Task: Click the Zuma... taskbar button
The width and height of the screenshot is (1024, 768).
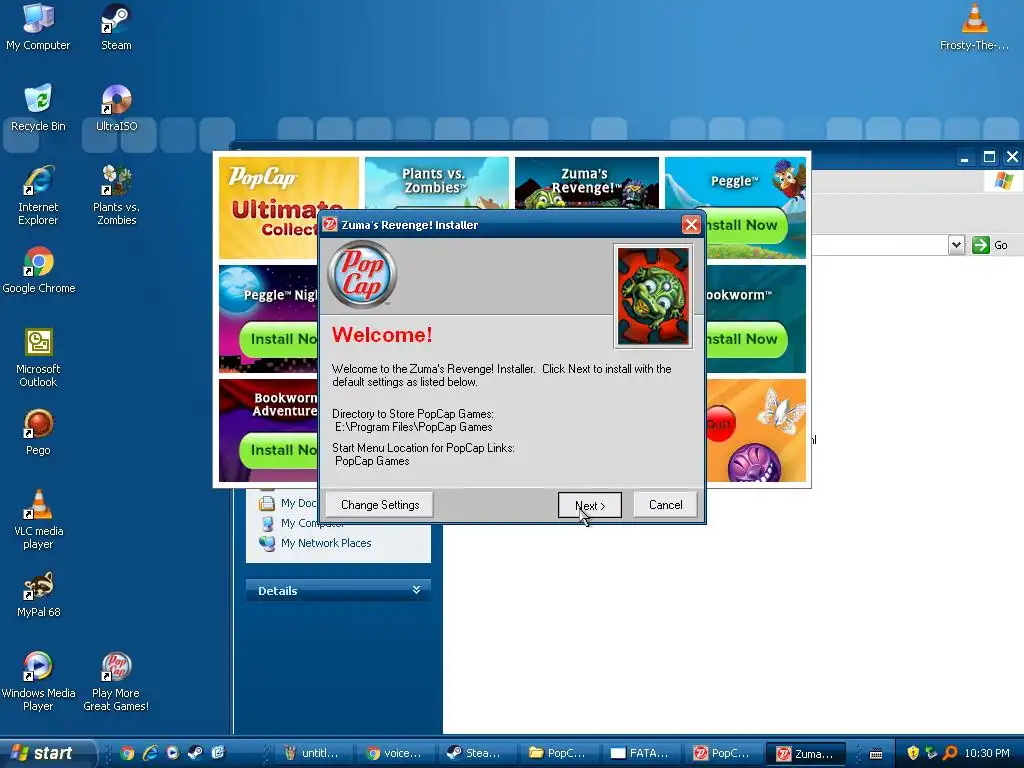Action: click(x=806, y=754)
